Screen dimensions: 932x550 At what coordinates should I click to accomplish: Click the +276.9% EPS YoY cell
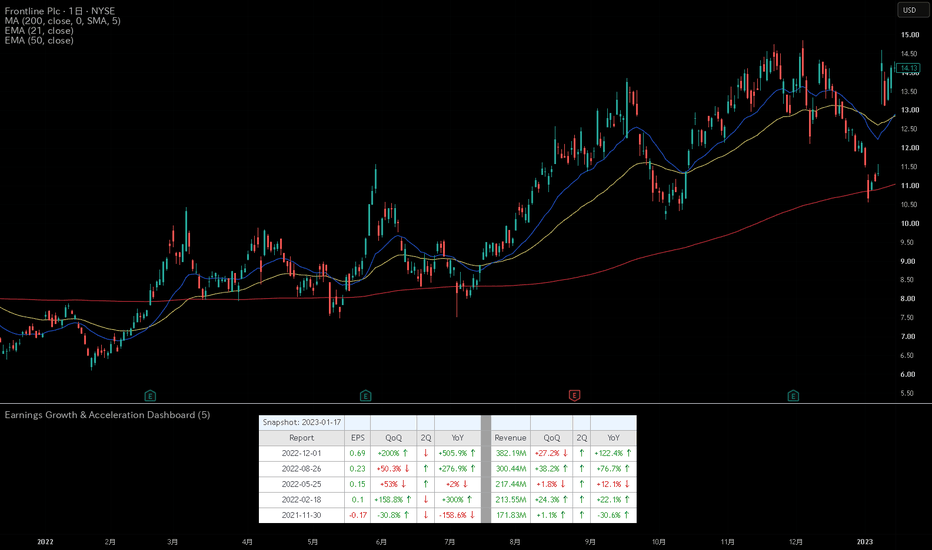[x=457, y=469]
